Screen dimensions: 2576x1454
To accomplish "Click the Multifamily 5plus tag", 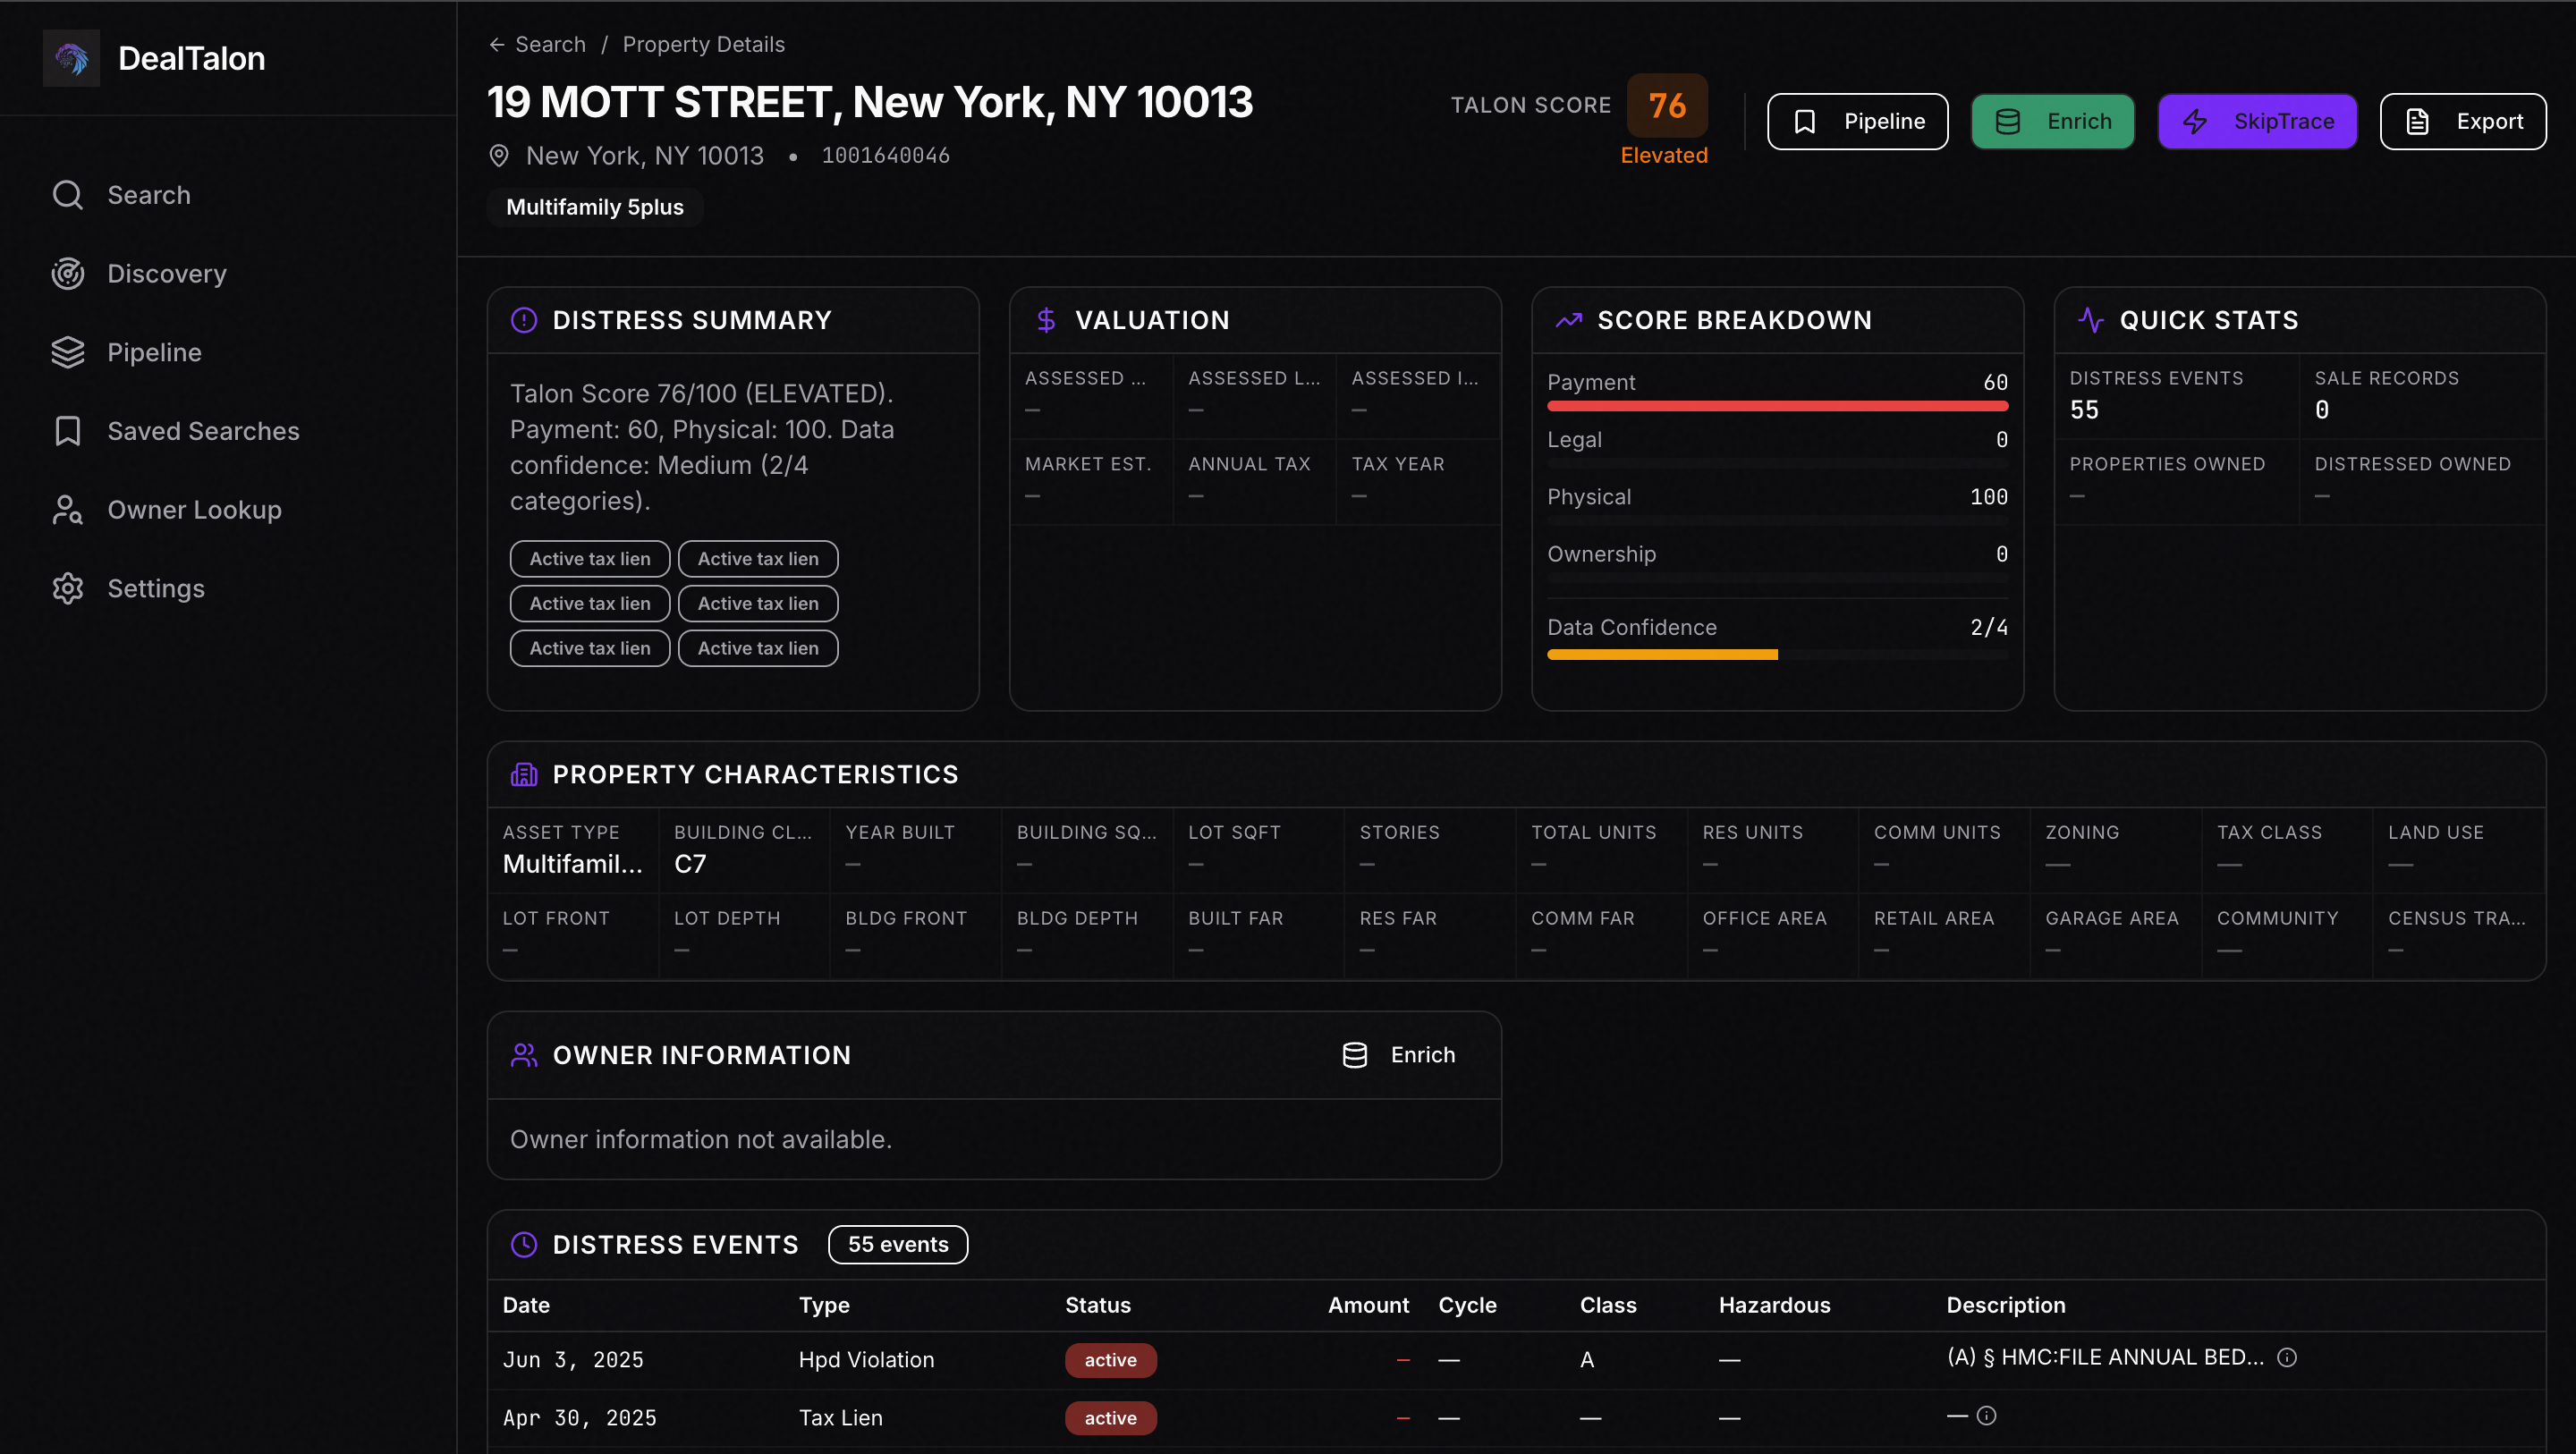I will (x=595, y=207).
